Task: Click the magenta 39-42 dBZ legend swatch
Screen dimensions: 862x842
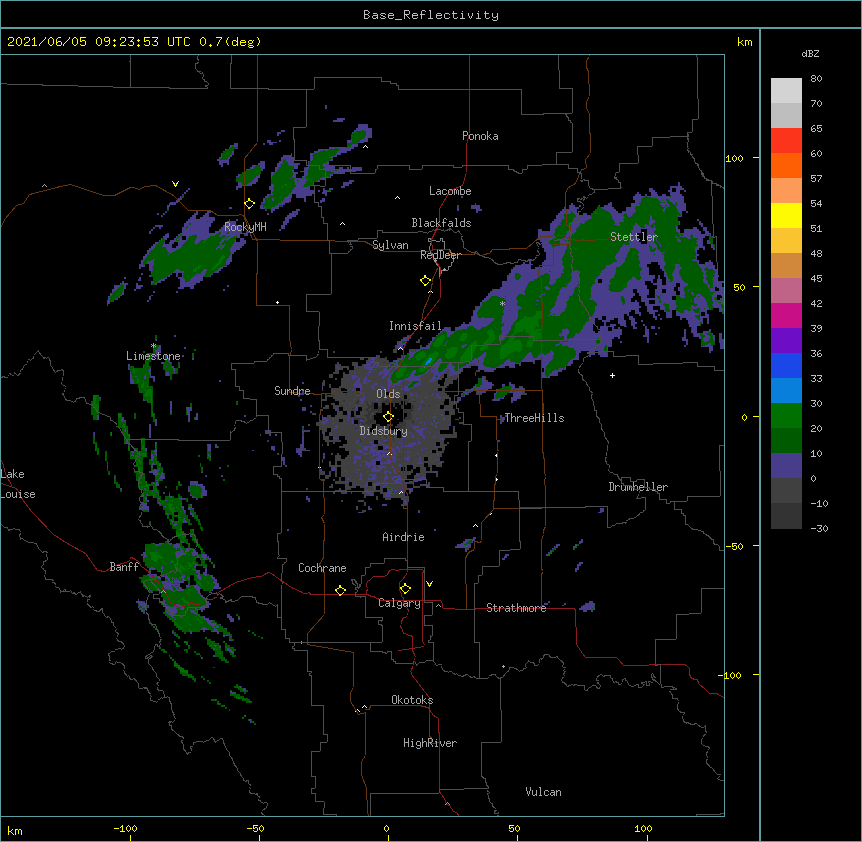Action: pyautogui.click(x=786, y=315)
